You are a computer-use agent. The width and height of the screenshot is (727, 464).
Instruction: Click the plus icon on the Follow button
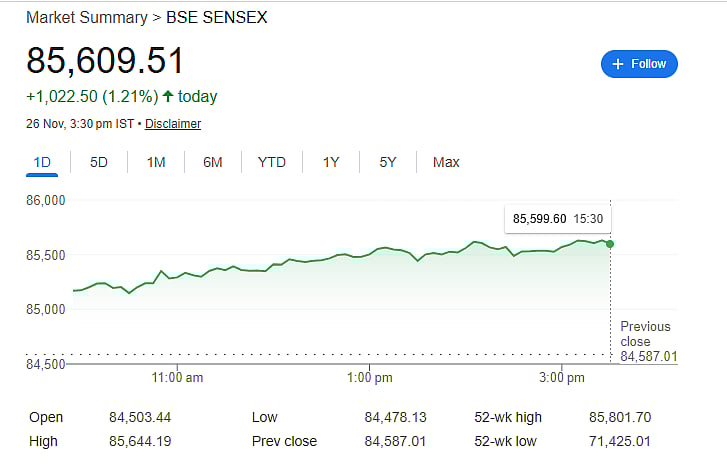coord(616,64)
